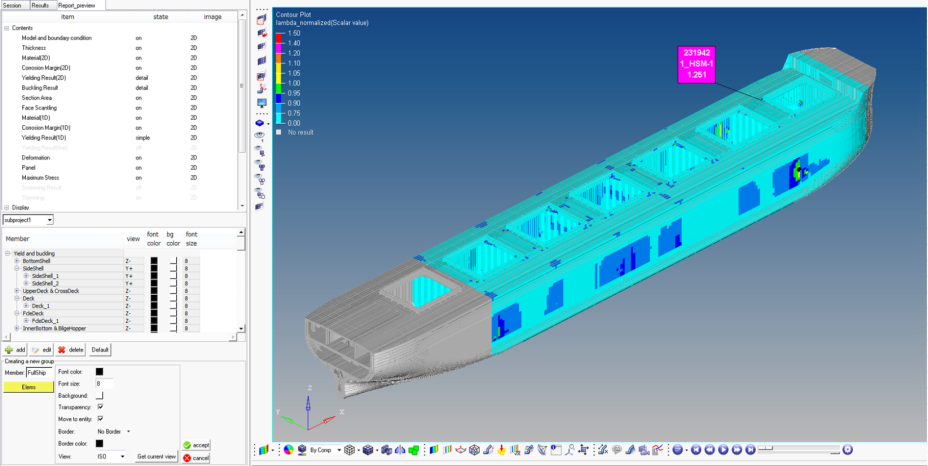The image size is (928, 466).
Task: Click the member list vertical scrollbar down arrow
Action: [x=241, y=329]
